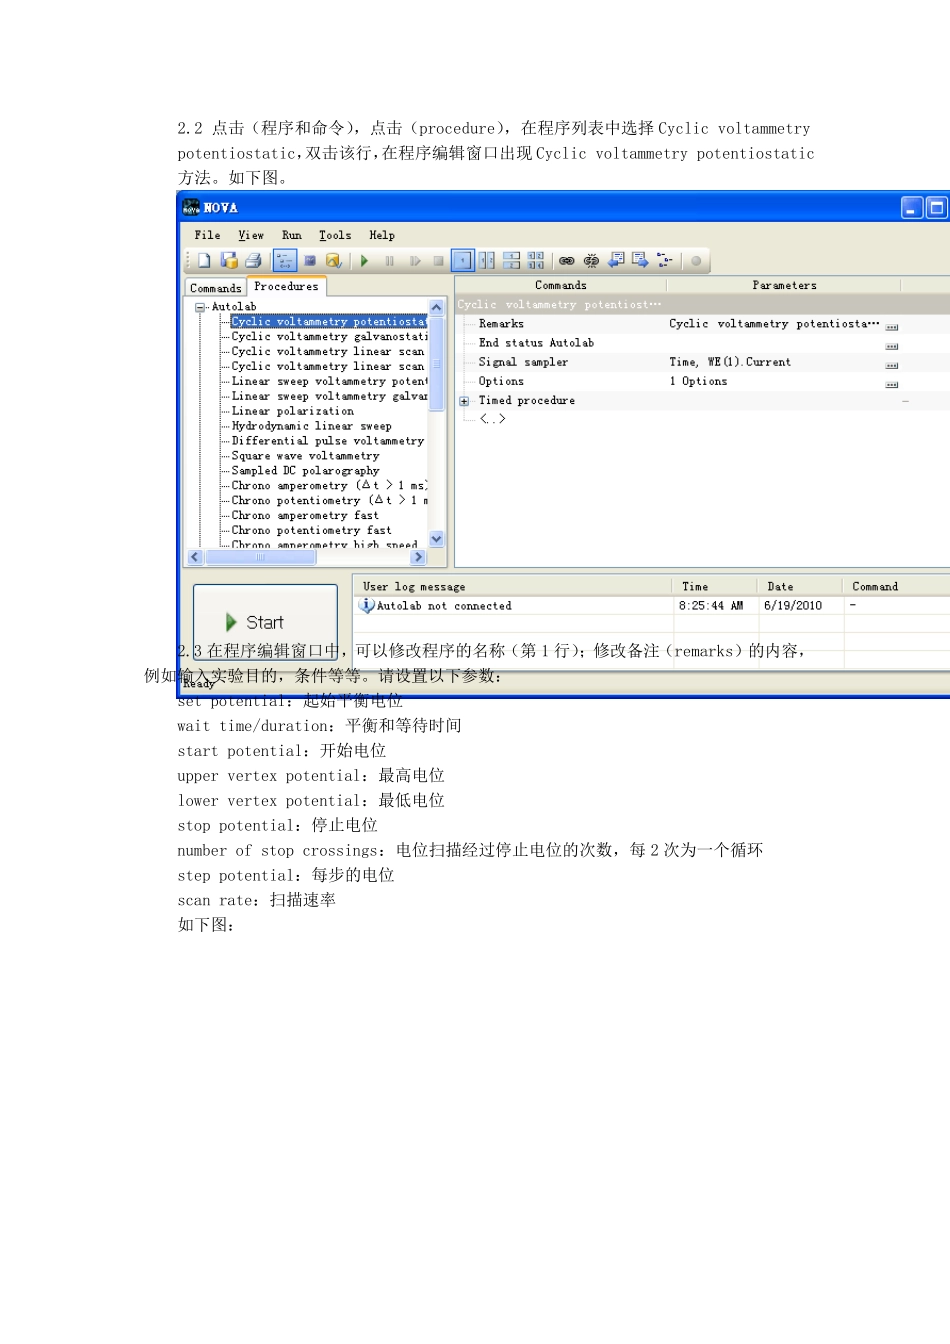Click the Parameters column header
The width and height of the screenshot is (950, 1344).
pyautogui.click(x=785, y=285)
